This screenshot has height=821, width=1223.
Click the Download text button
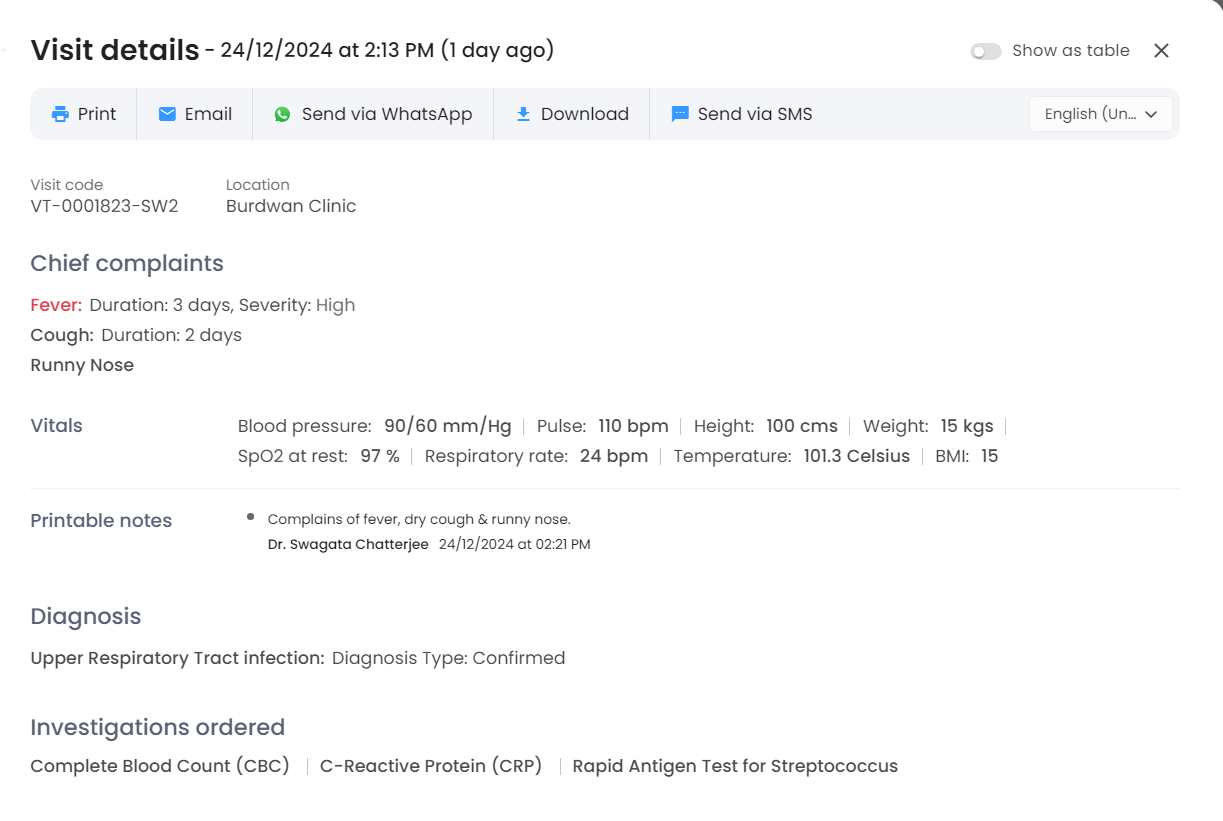pos(584,114)
